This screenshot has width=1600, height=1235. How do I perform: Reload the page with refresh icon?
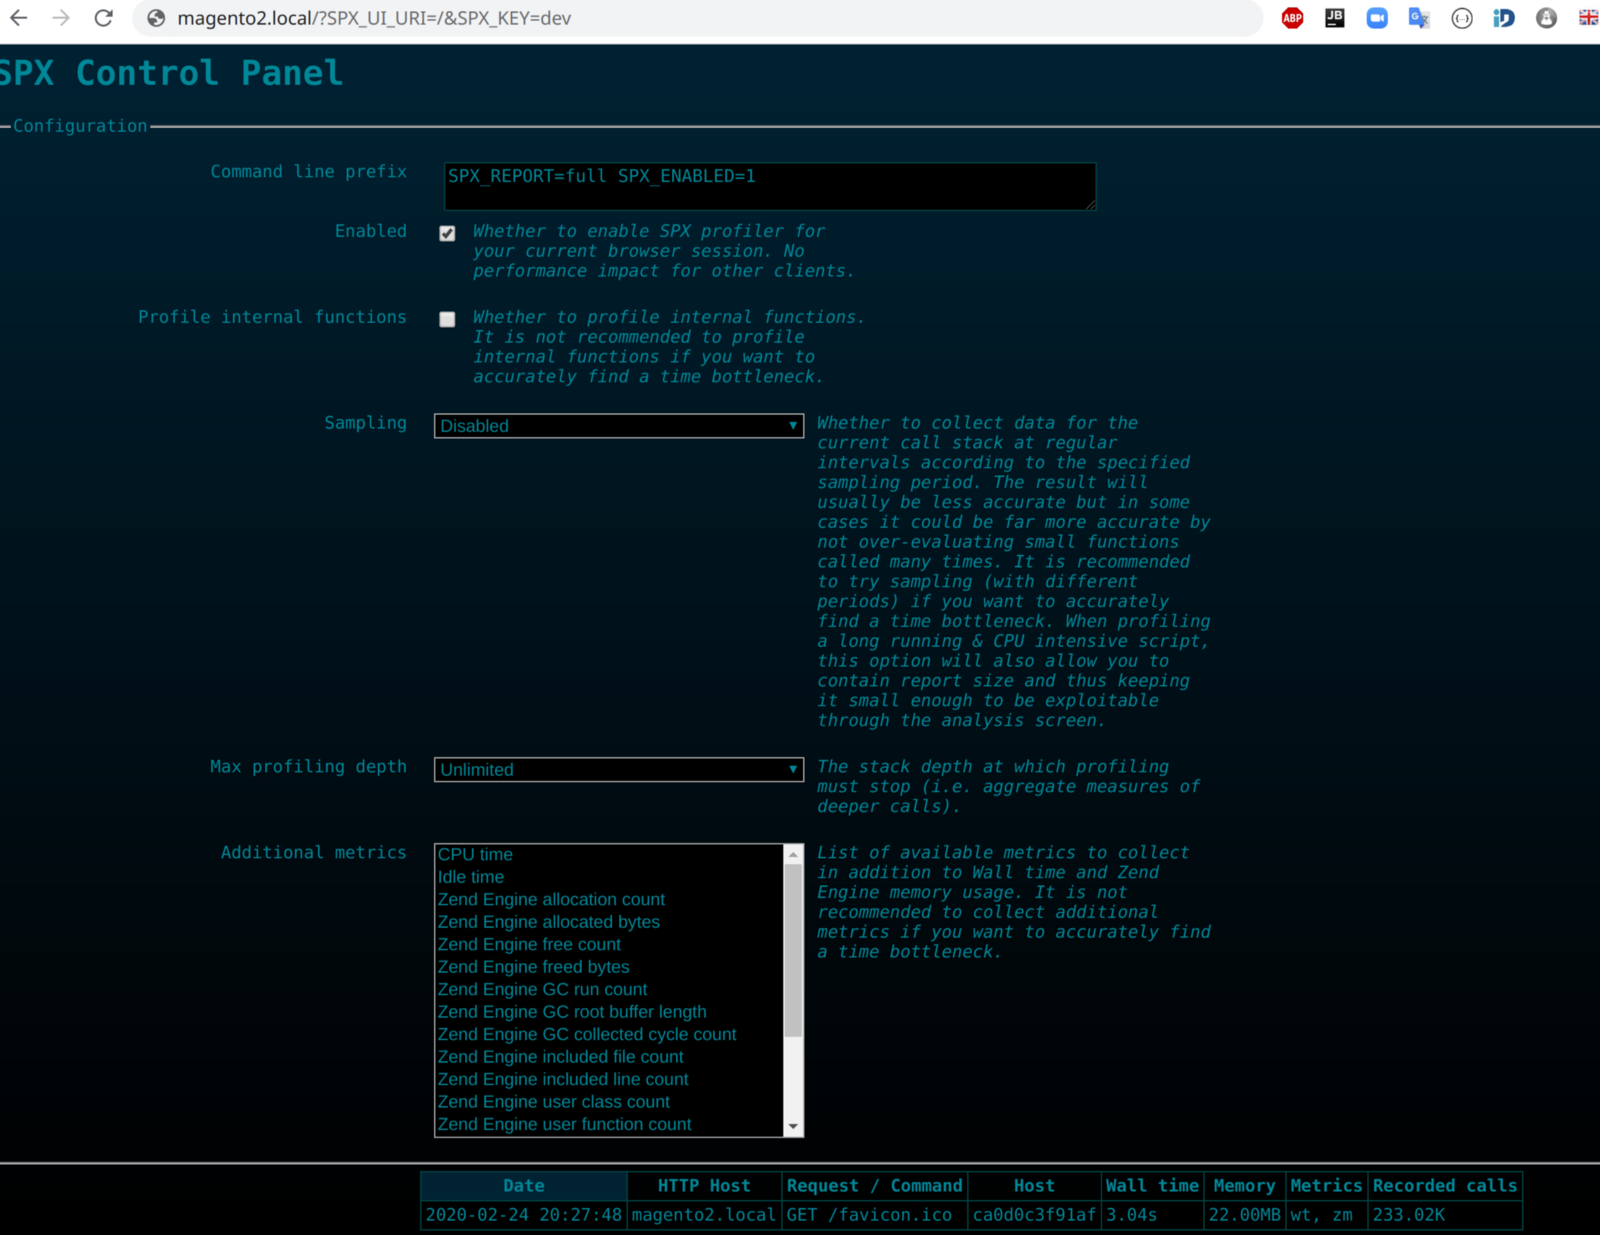point(104,18)
